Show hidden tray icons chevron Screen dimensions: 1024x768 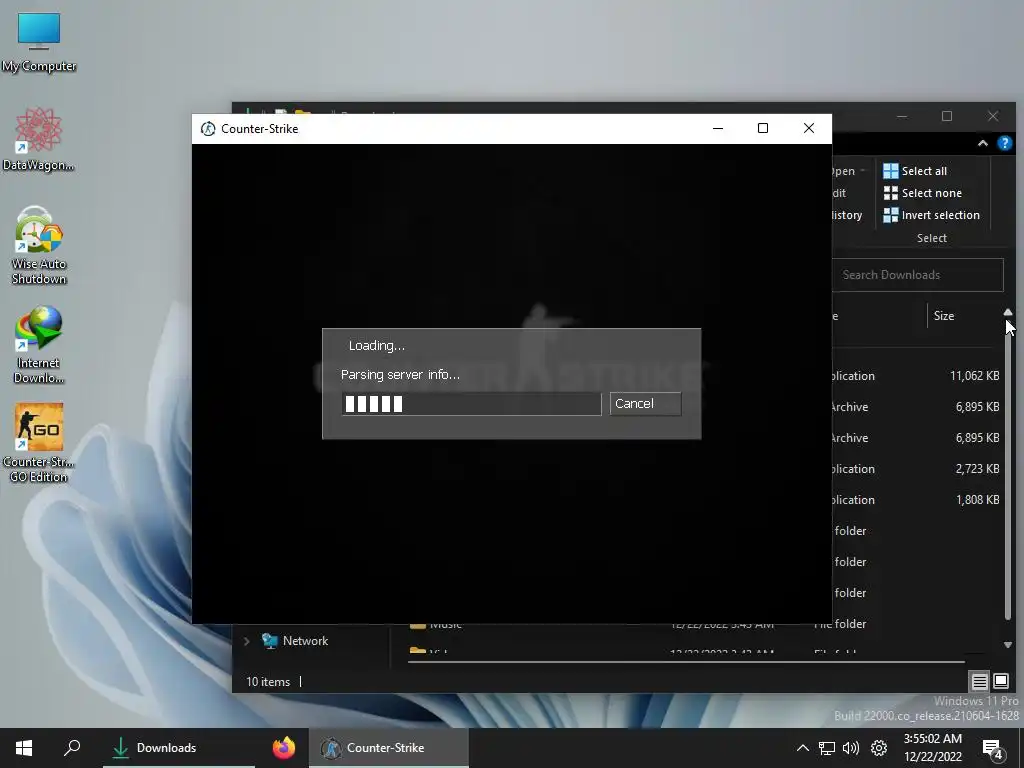tap(803, 748)
